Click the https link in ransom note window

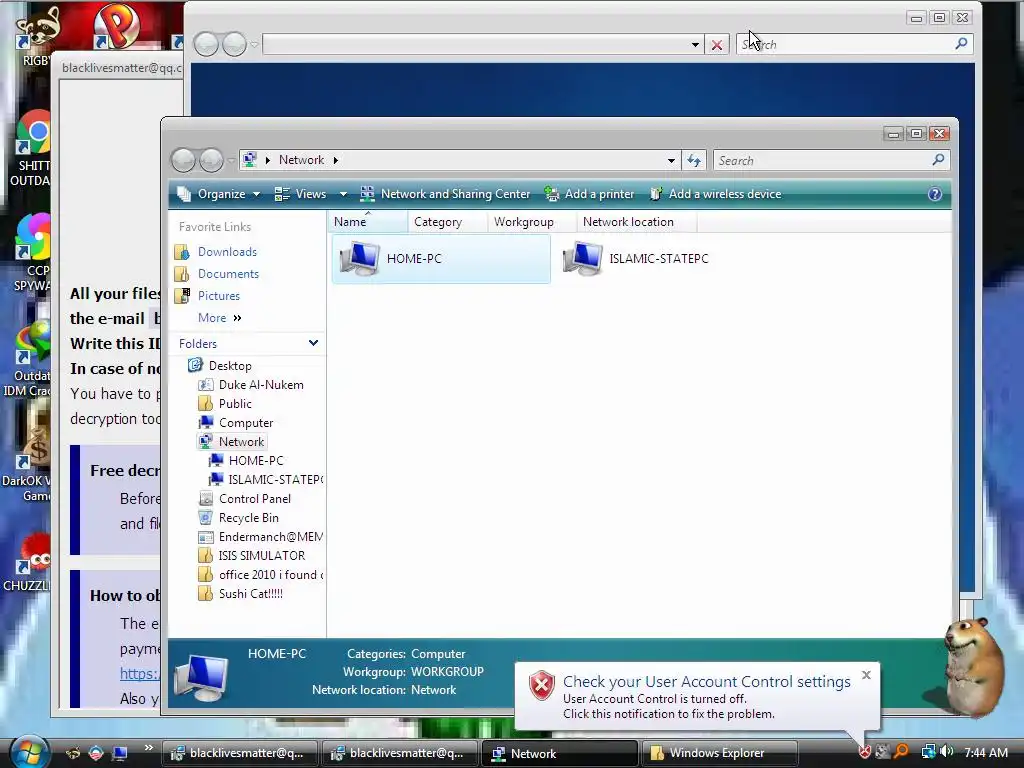click(x=139, y=673)
